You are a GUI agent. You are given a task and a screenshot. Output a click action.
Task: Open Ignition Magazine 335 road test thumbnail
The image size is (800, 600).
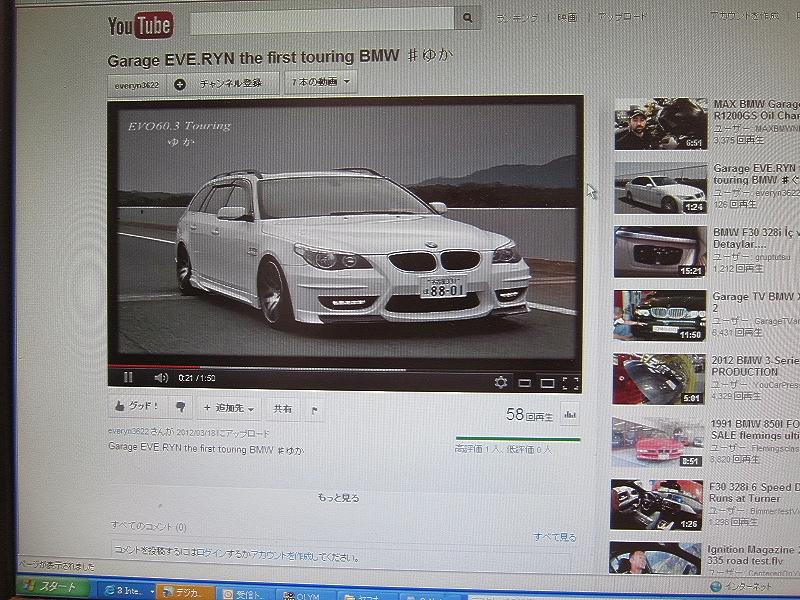[655, 559]
